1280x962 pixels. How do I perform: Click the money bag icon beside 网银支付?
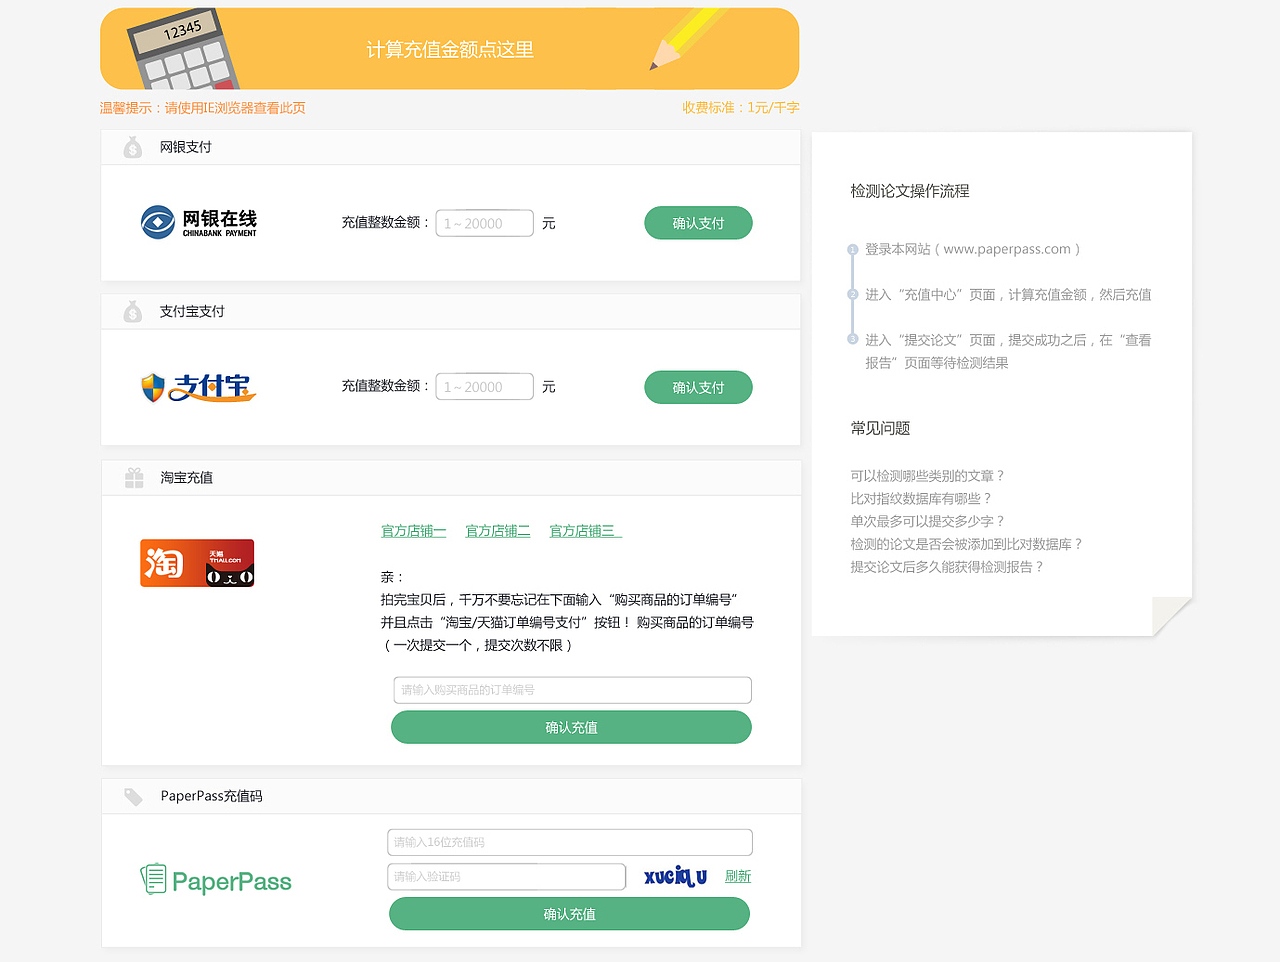[132, 146]
